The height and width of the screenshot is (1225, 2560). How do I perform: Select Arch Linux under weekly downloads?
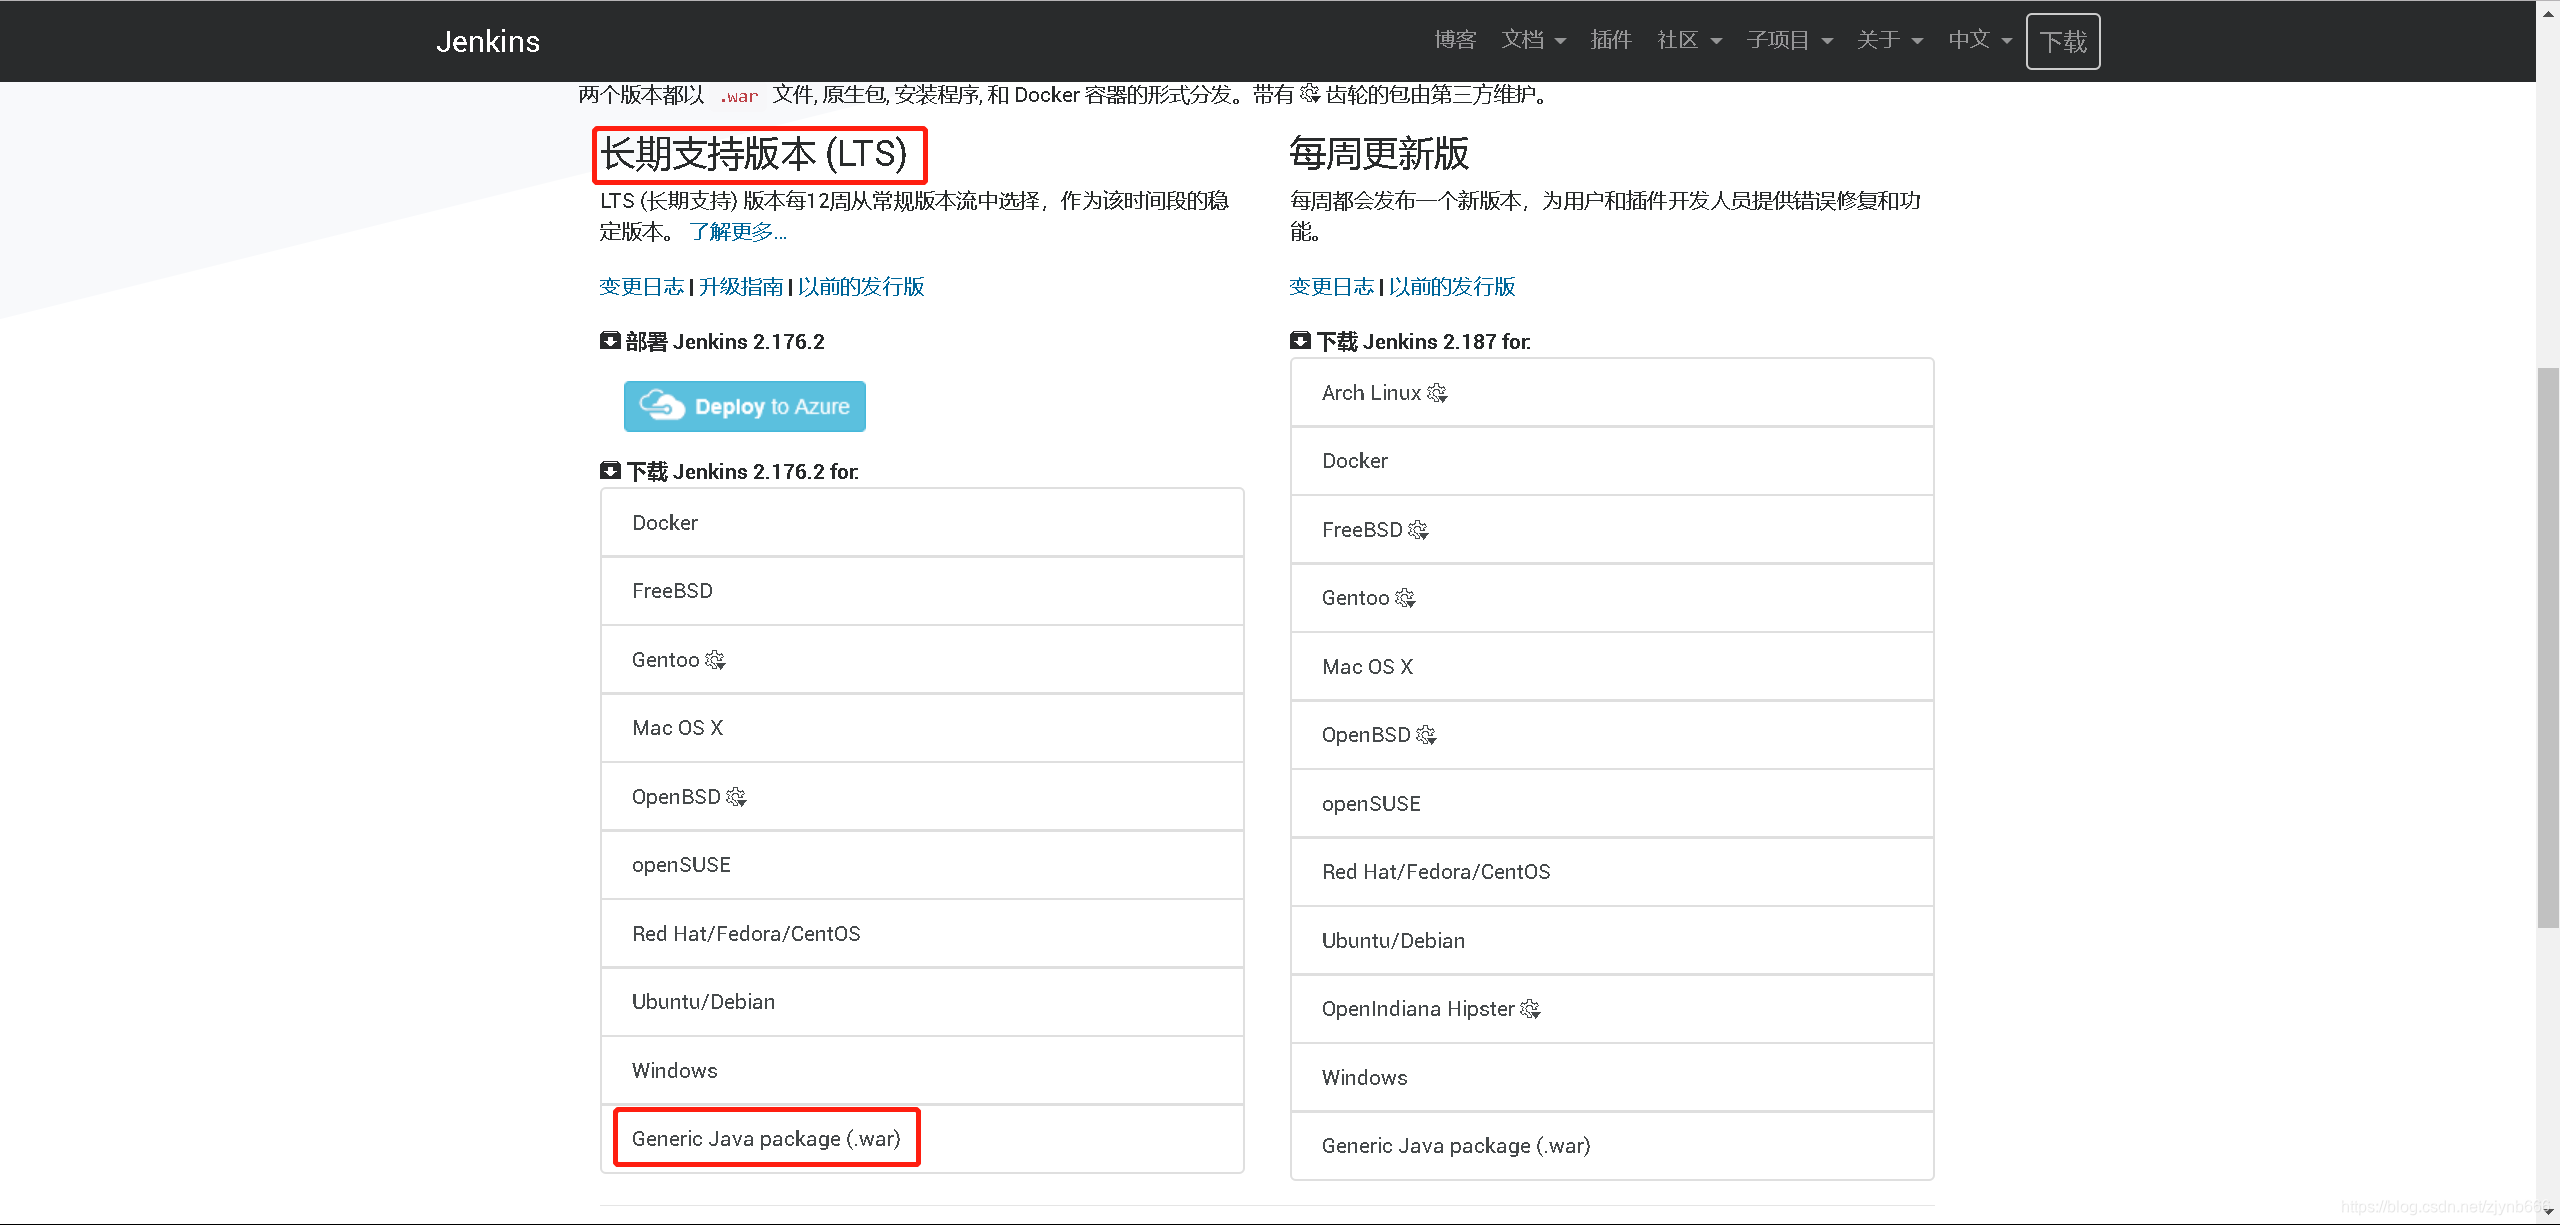point(1612,393)
